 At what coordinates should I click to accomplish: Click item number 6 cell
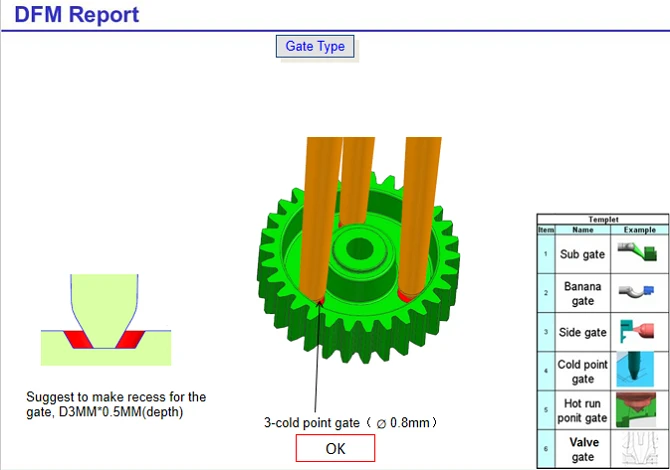pos(546,449)
